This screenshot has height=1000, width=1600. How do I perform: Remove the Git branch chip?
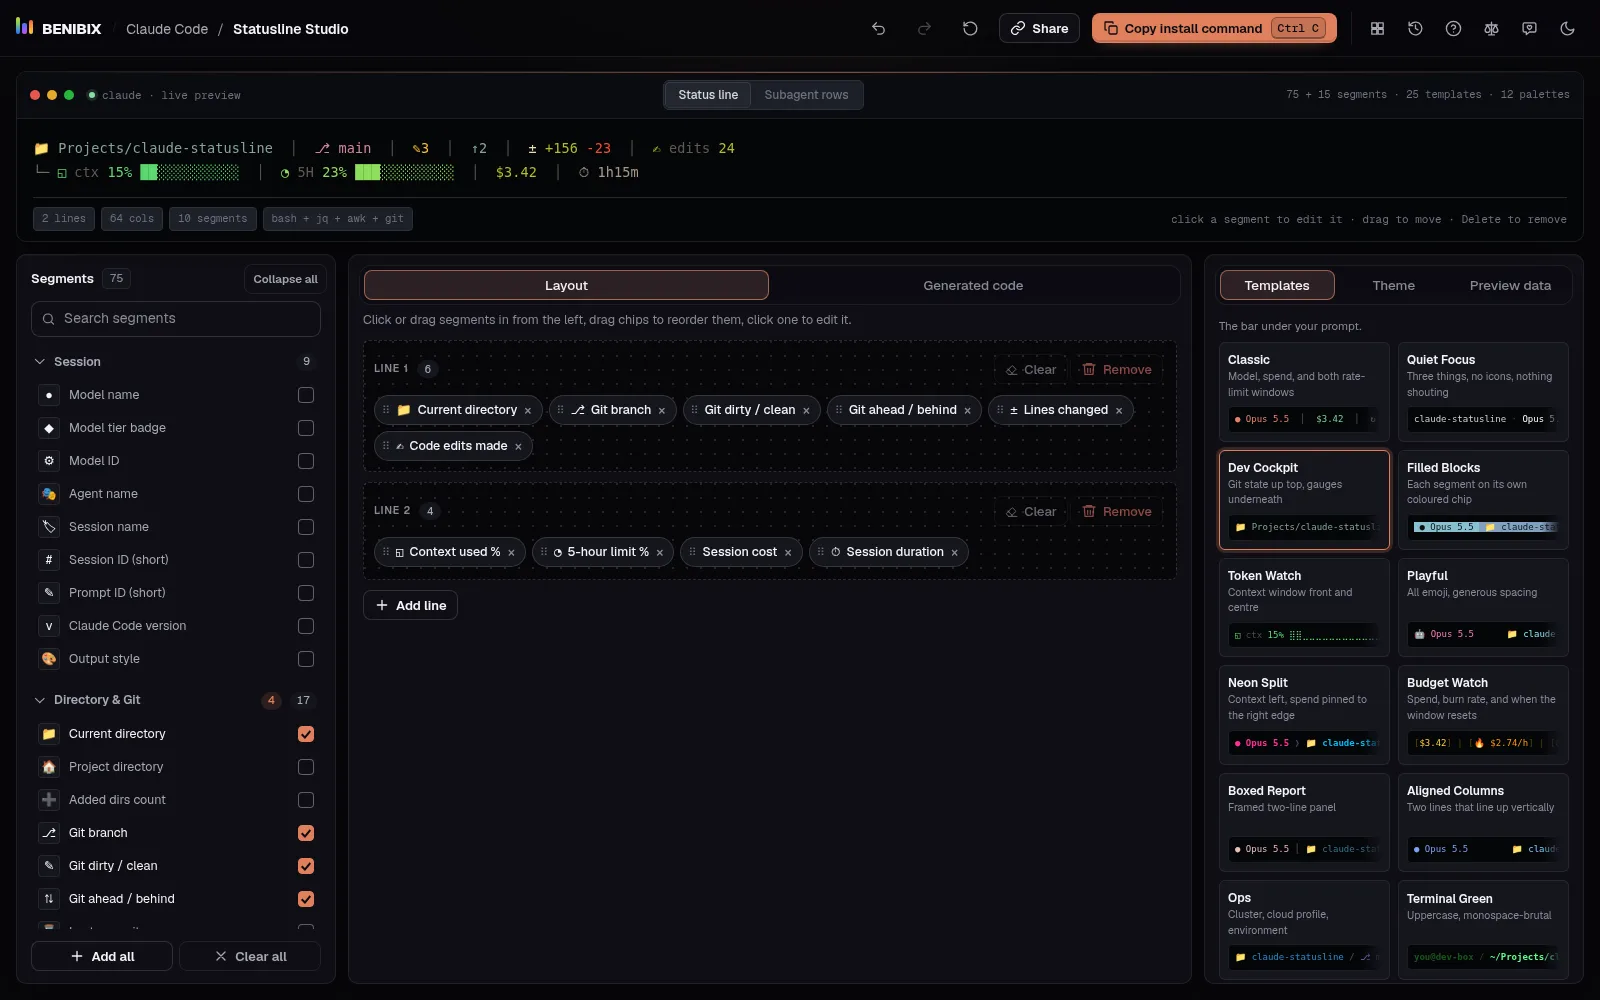pos(662,411)
